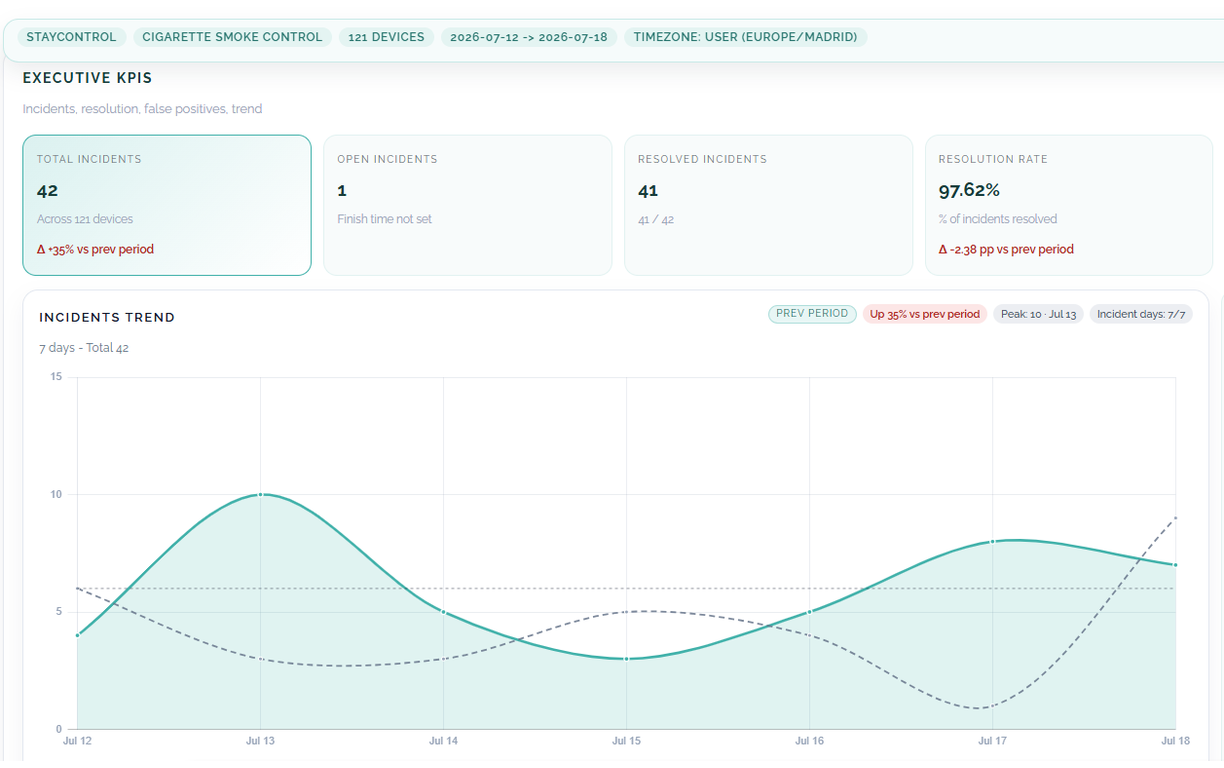Click the Jul 12 data point on solid line
Viewport: 1224px width, 768px height.
77,635
